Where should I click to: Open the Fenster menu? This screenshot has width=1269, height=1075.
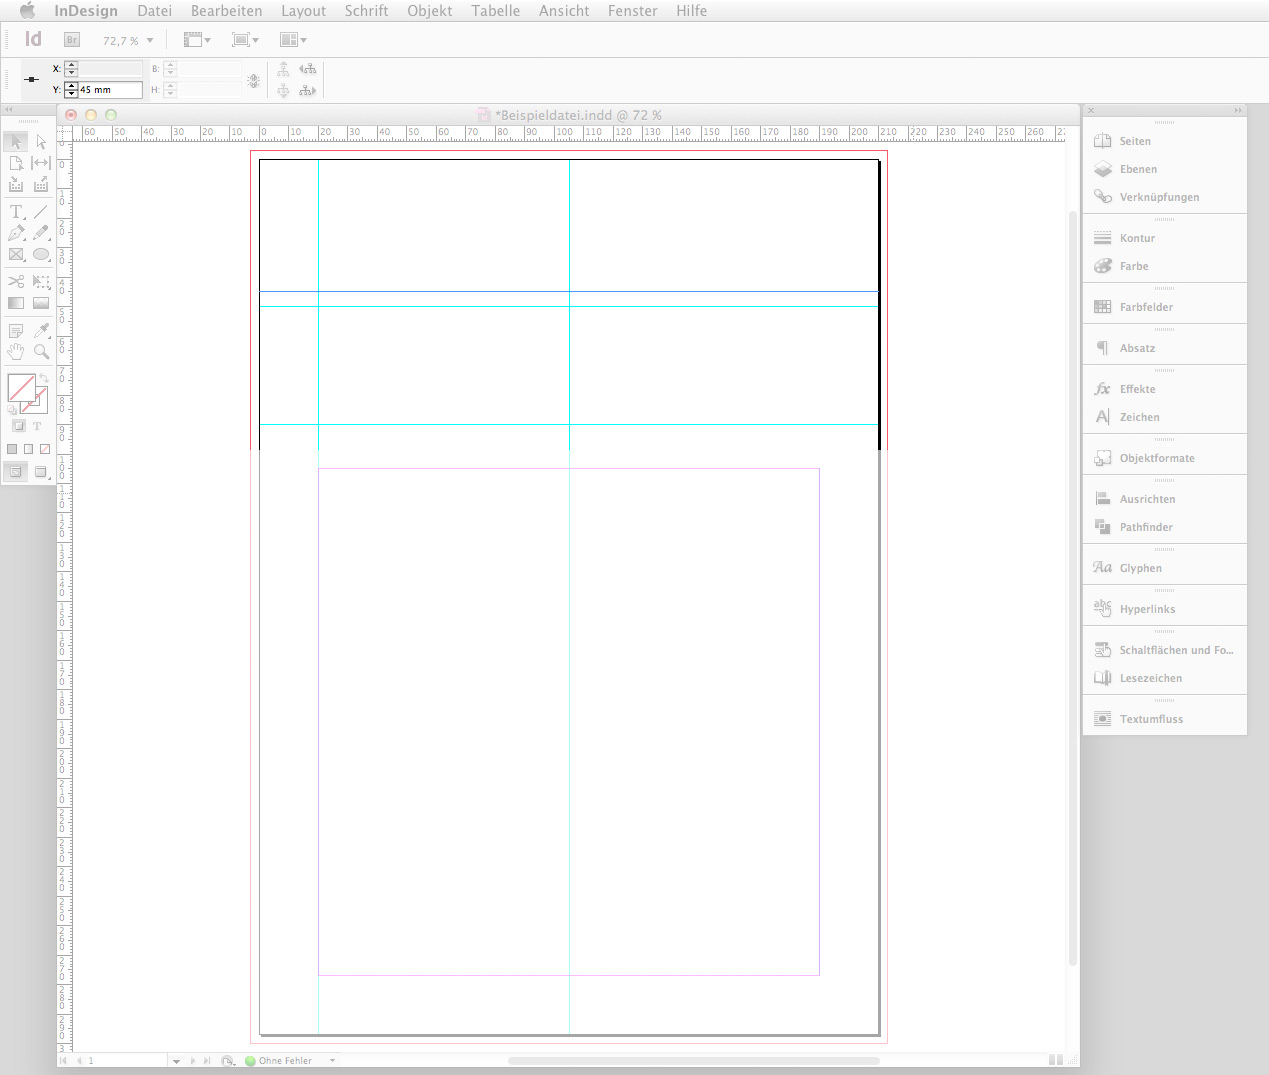[632, 11]
